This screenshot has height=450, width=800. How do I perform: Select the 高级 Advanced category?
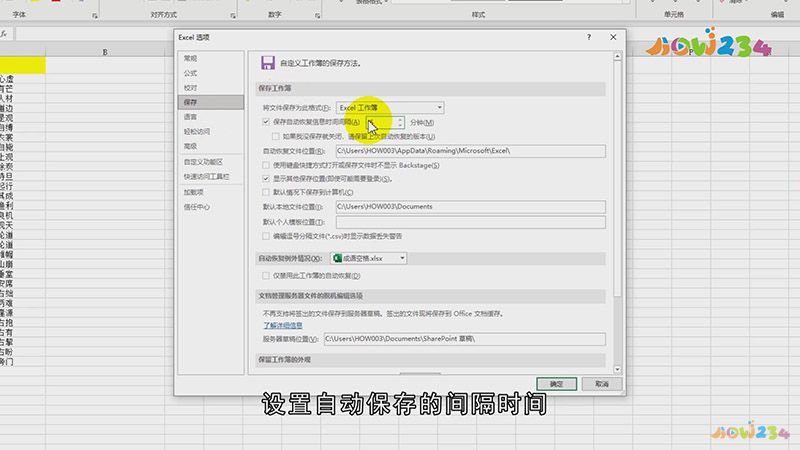[211, 146]
